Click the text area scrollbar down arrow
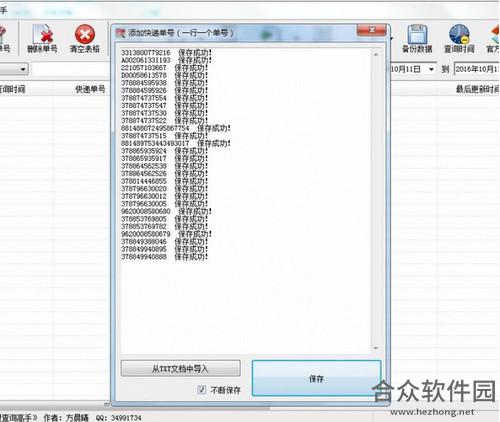The height and width of the screenshot is (422, 500). click(376, 348)
